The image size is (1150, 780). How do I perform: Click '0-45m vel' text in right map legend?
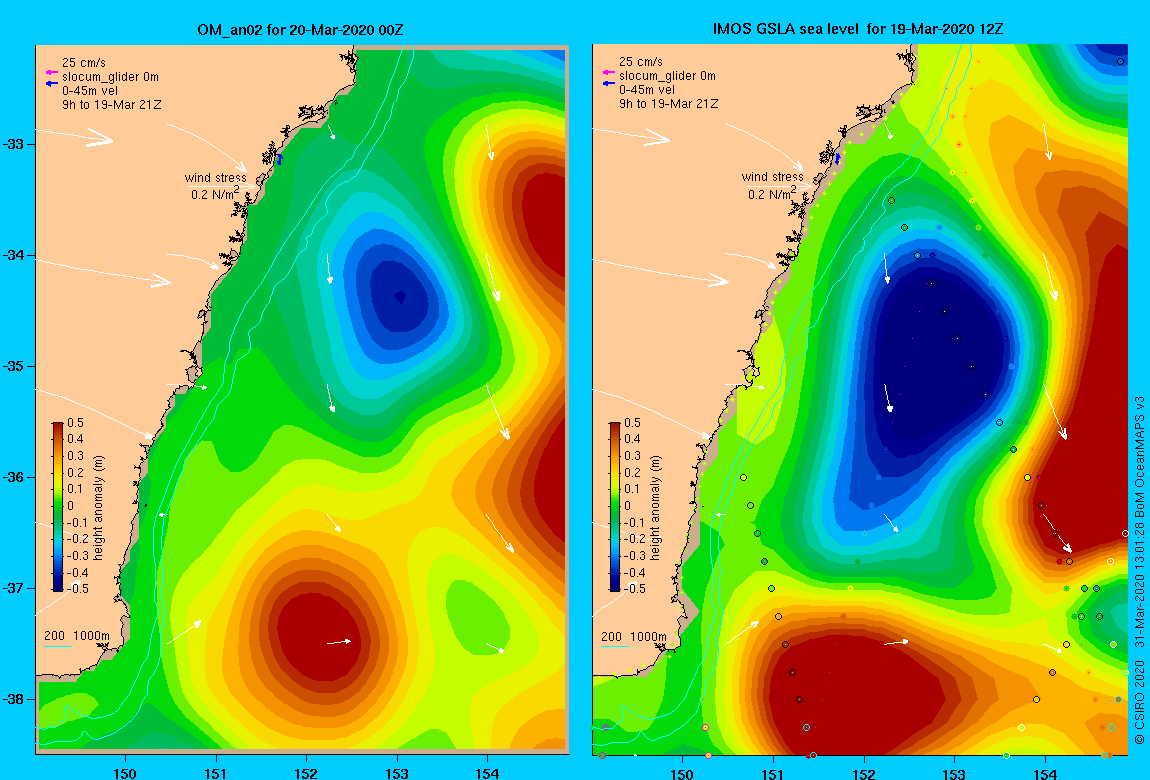tap(646, 90)
